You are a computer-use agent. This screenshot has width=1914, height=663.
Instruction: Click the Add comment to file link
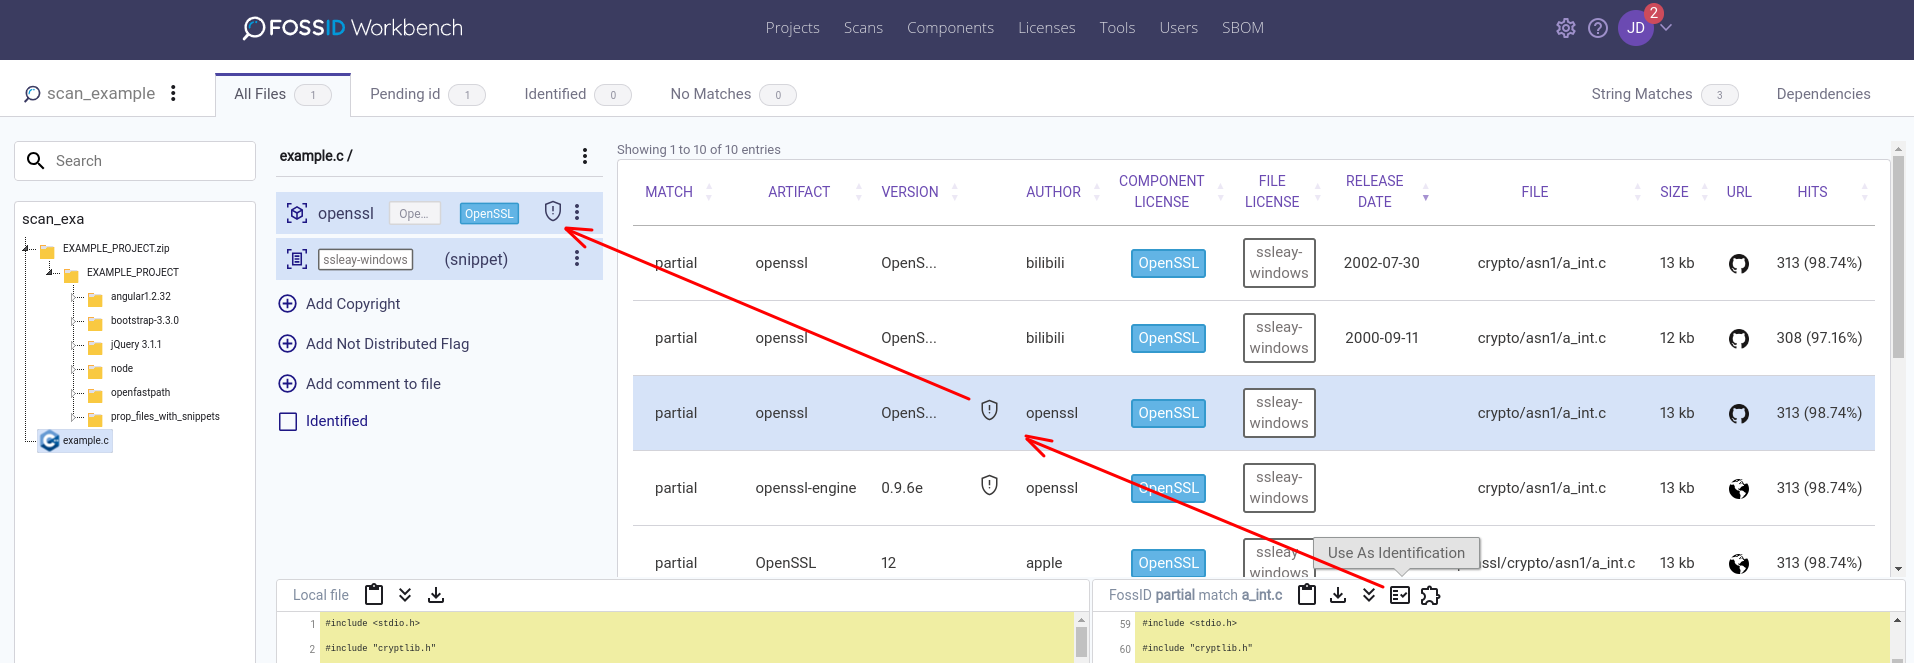(x=373, y=384)
